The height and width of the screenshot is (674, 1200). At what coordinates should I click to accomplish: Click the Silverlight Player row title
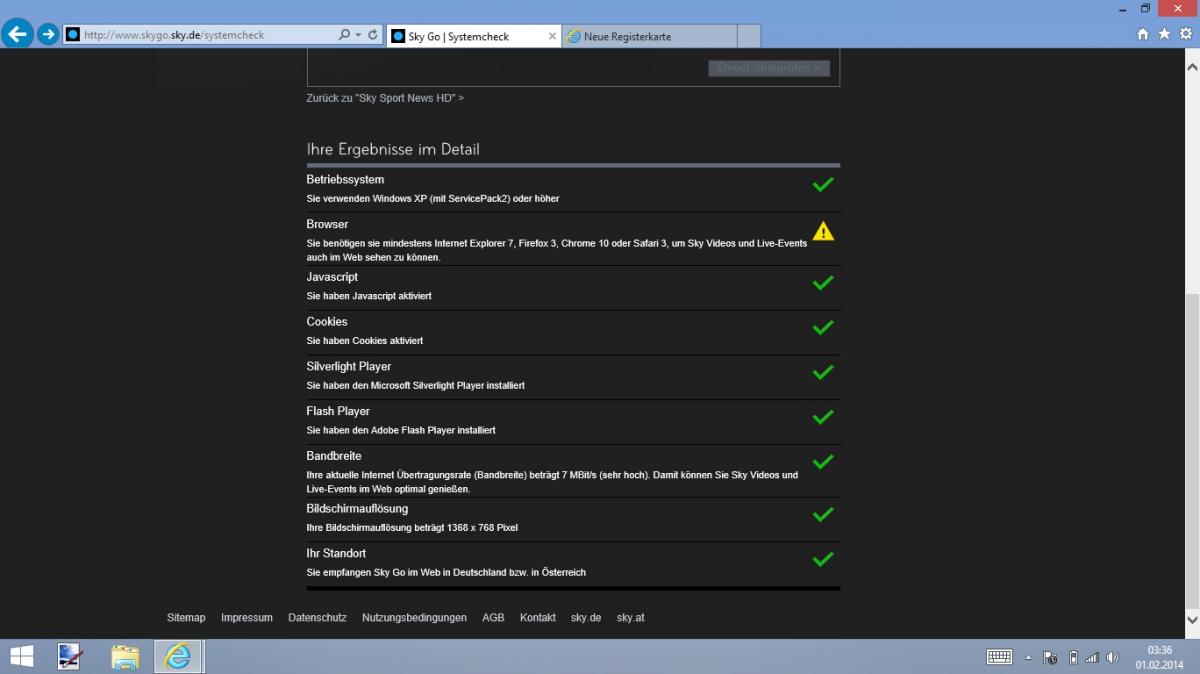(x=349, y=367)
